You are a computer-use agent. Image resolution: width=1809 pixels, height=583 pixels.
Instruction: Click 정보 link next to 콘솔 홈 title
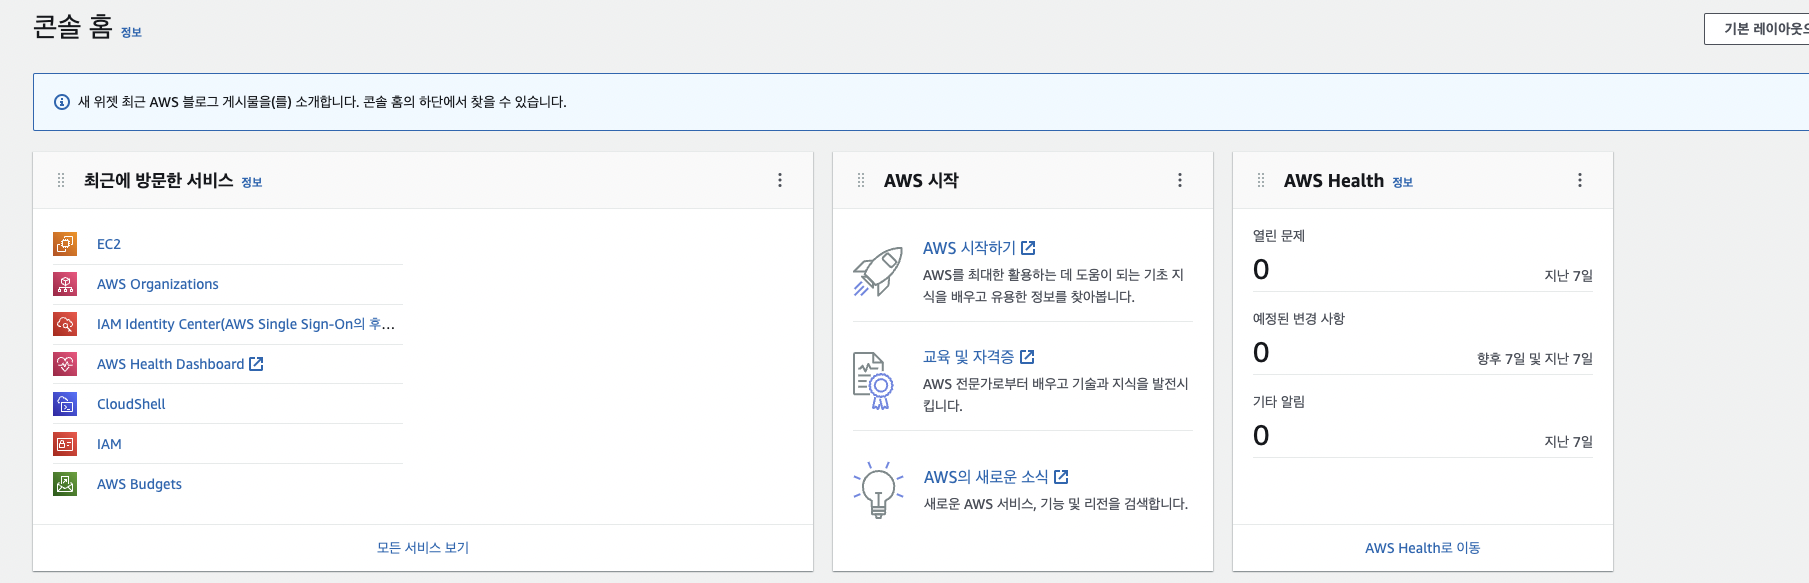click(x=131, y=33)
